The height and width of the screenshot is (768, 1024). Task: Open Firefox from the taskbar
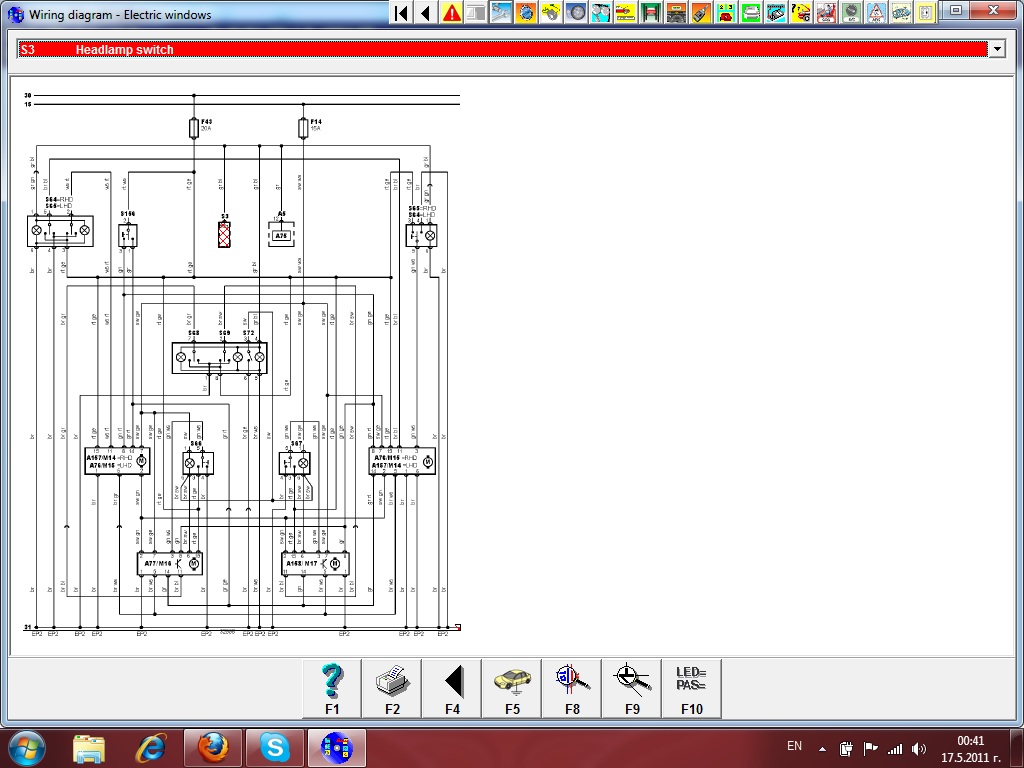pyautogui.click(x=213, y=747)
